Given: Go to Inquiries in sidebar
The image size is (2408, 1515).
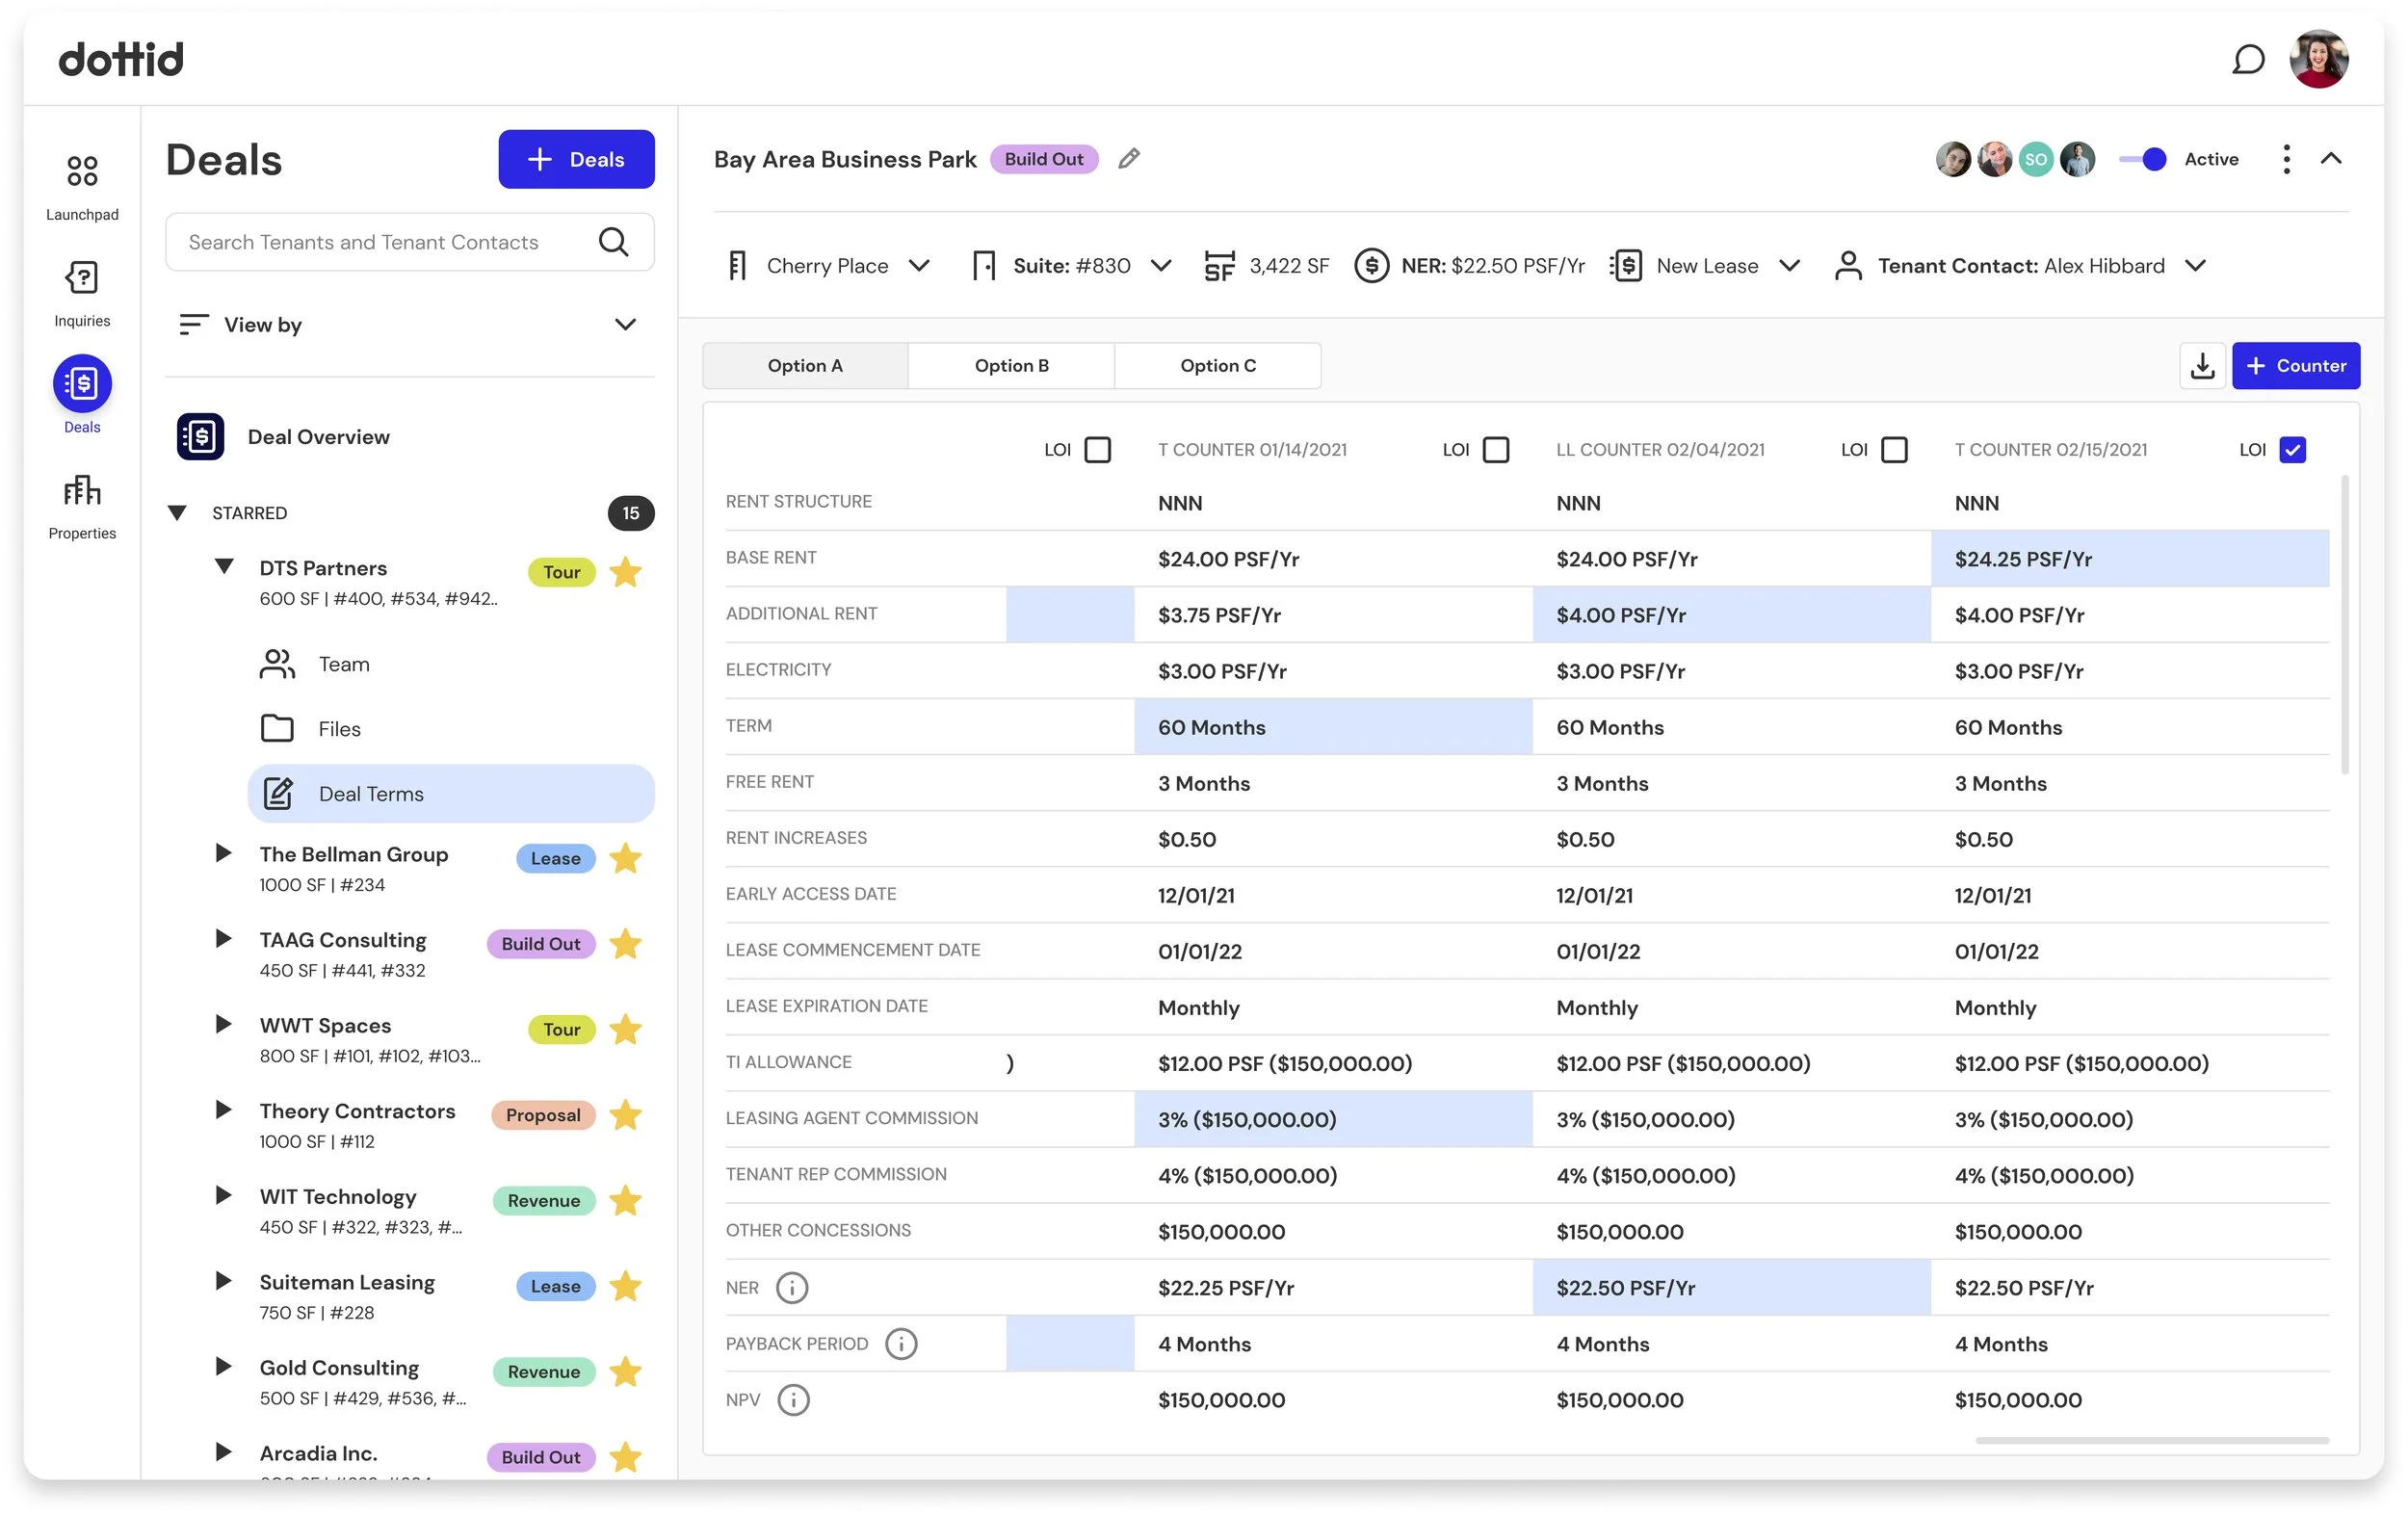Looking at the screenshot, I should click(x=82, y=279).
